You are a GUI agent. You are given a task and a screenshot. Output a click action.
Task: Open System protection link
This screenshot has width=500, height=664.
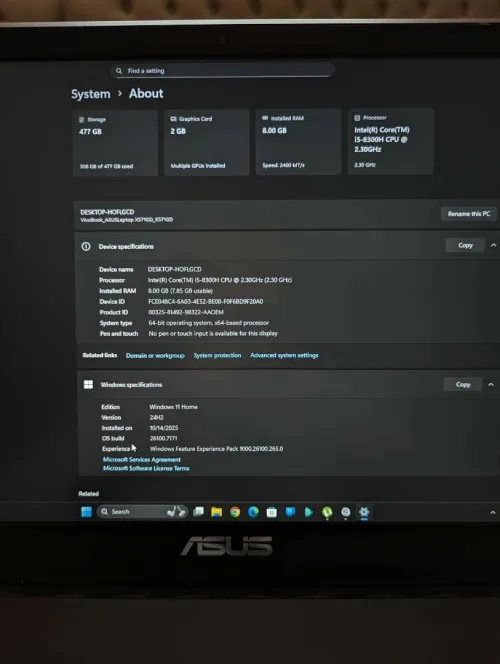click(x=217, y=355)
